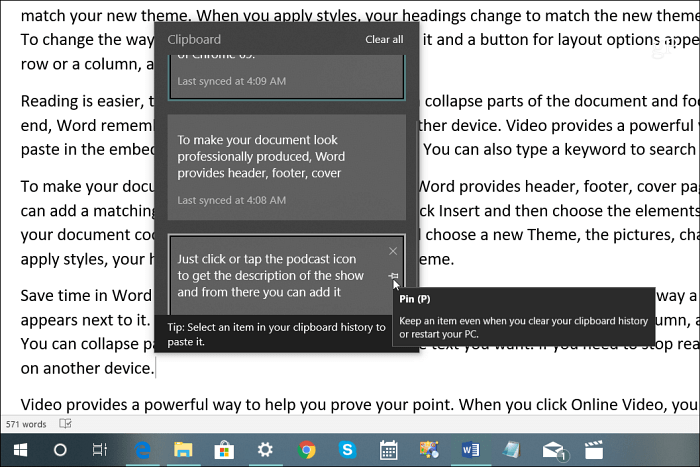Paste the 'Just click or tap the podcast' clip
Screen dimensions: 700x467
pos(287,275)
